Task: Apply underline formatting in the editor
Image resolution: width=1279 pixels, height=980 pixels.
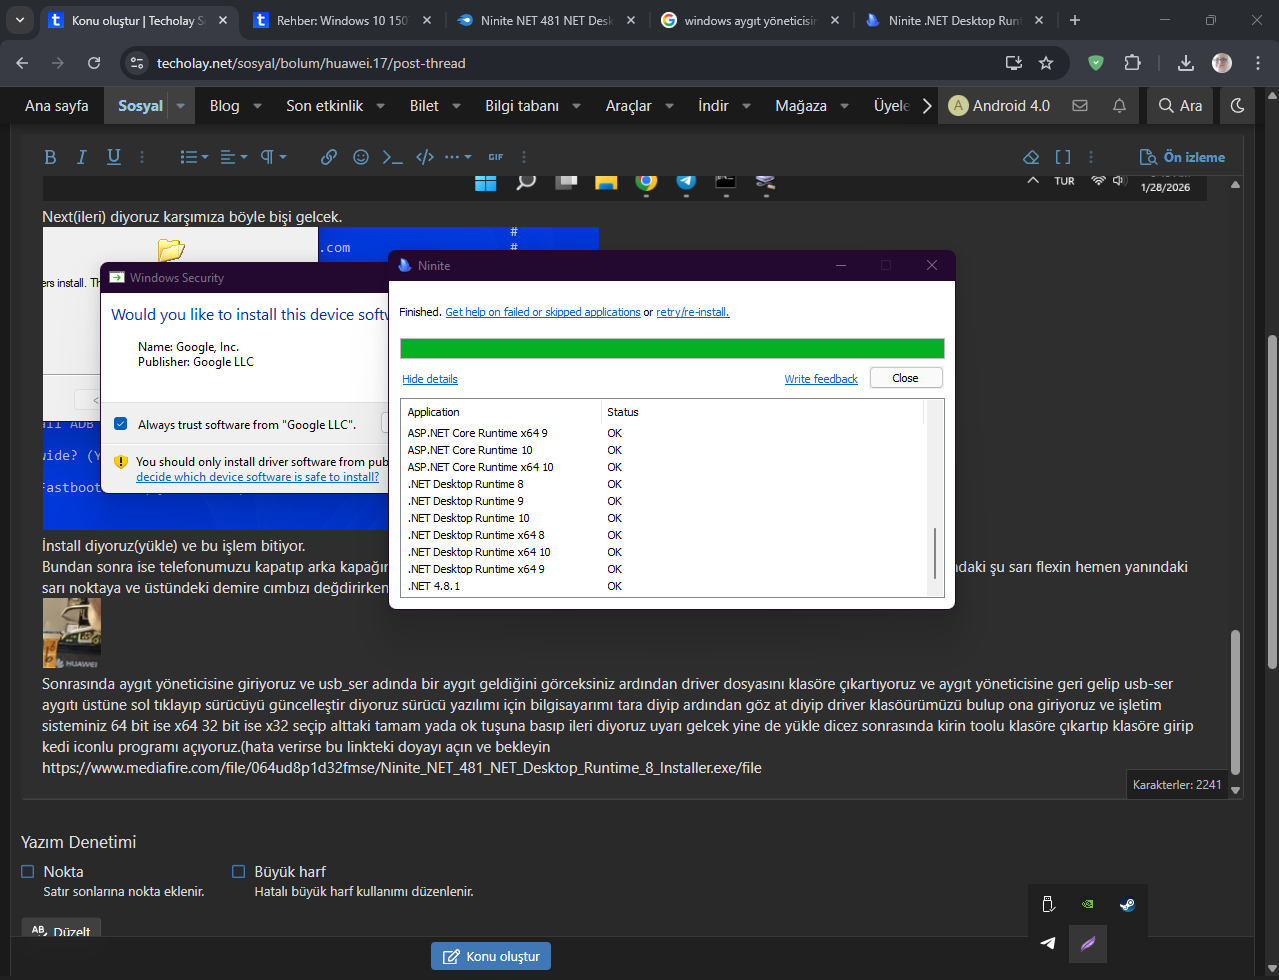Action: pos(114,157)
